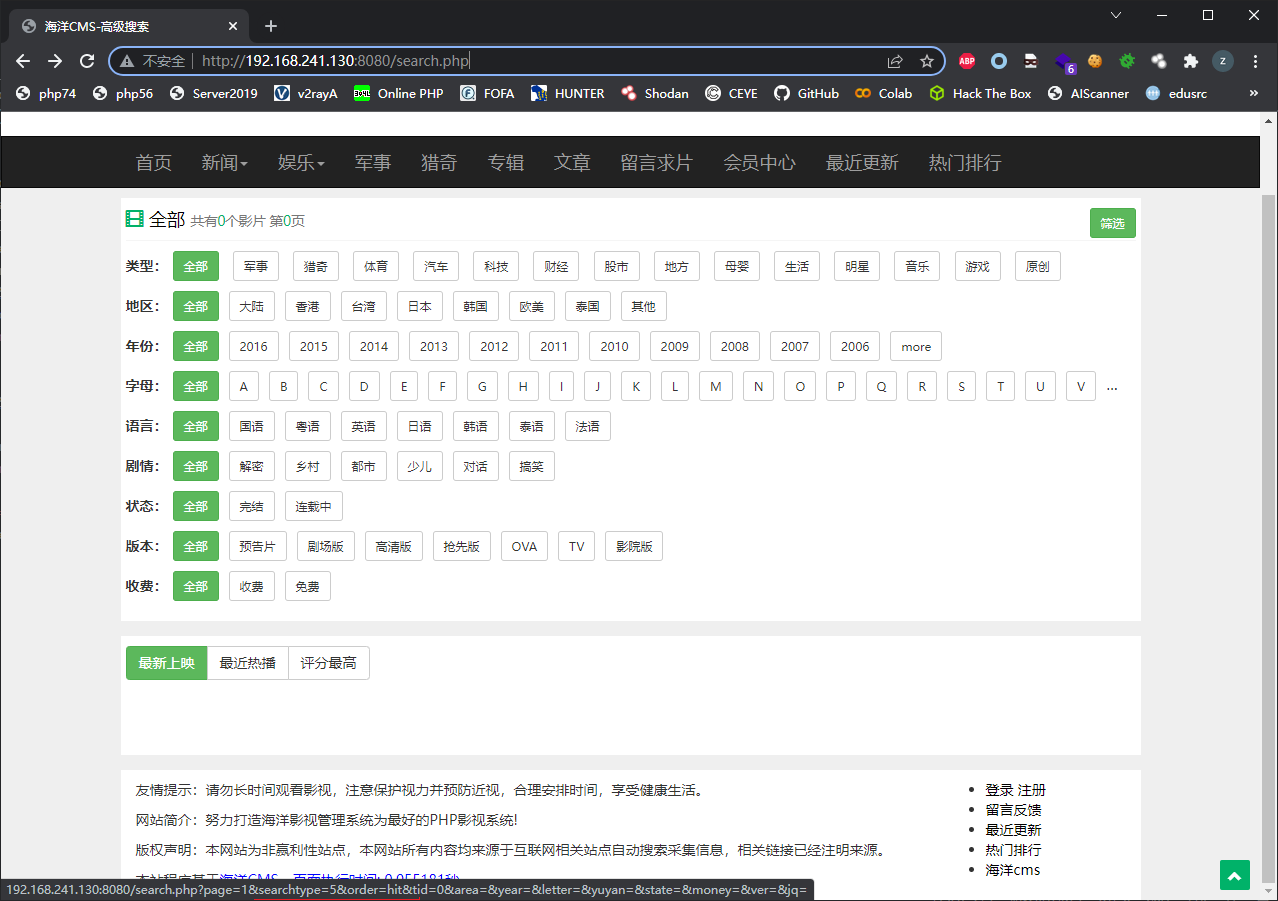Toggle the 收费 fee filter
Screen dimensions: 1278x901
pyautogui.click(x=251, y=586)
